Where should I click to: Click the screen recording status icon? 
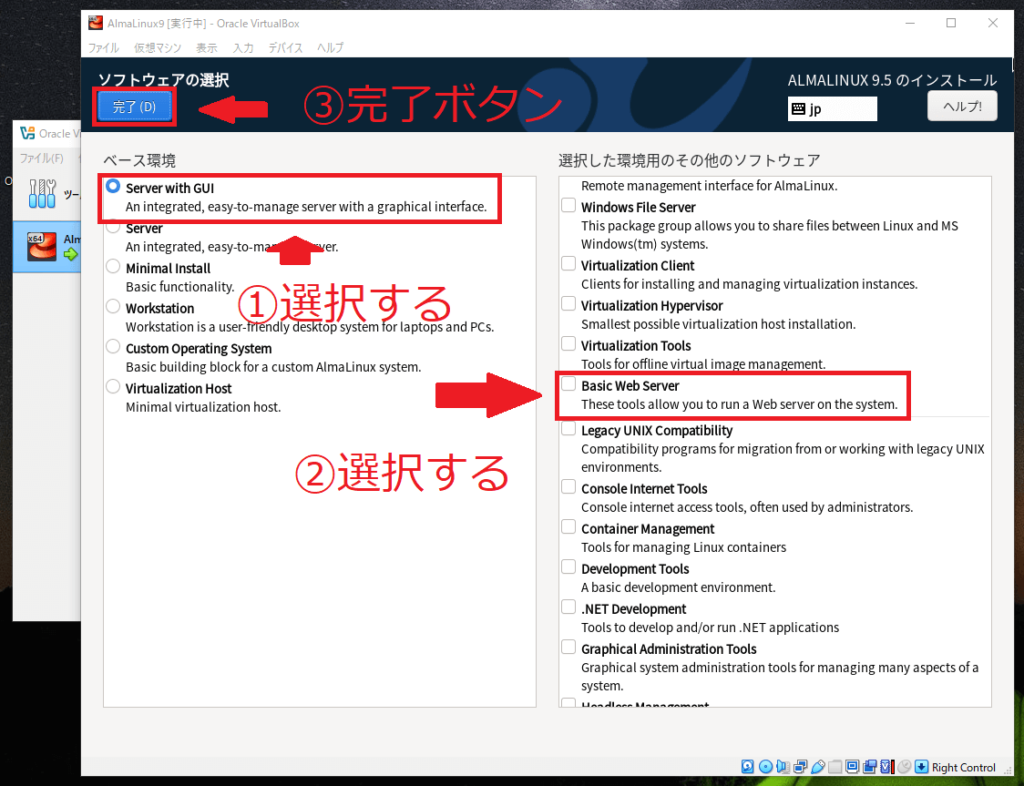coord(869,766)
